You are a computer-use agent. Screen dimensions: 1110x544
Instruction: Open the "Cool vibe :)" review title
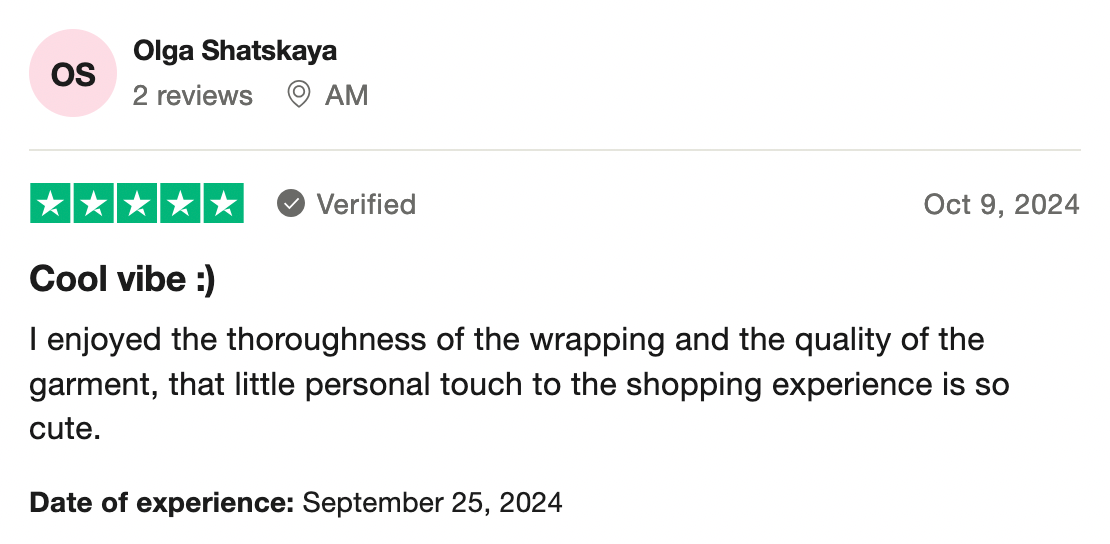pos(122,279)
